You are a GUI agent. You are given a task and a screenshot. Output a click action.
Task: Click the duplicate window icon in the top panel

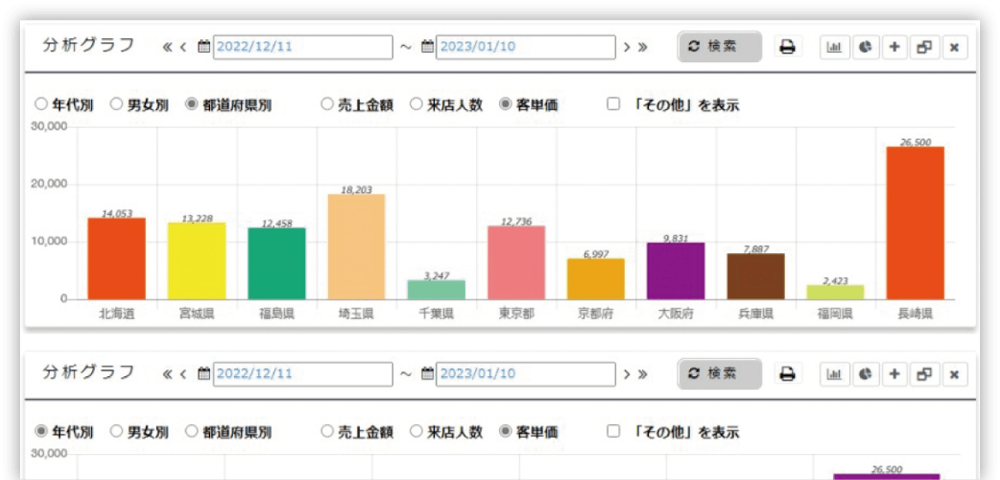pos(924,47)
